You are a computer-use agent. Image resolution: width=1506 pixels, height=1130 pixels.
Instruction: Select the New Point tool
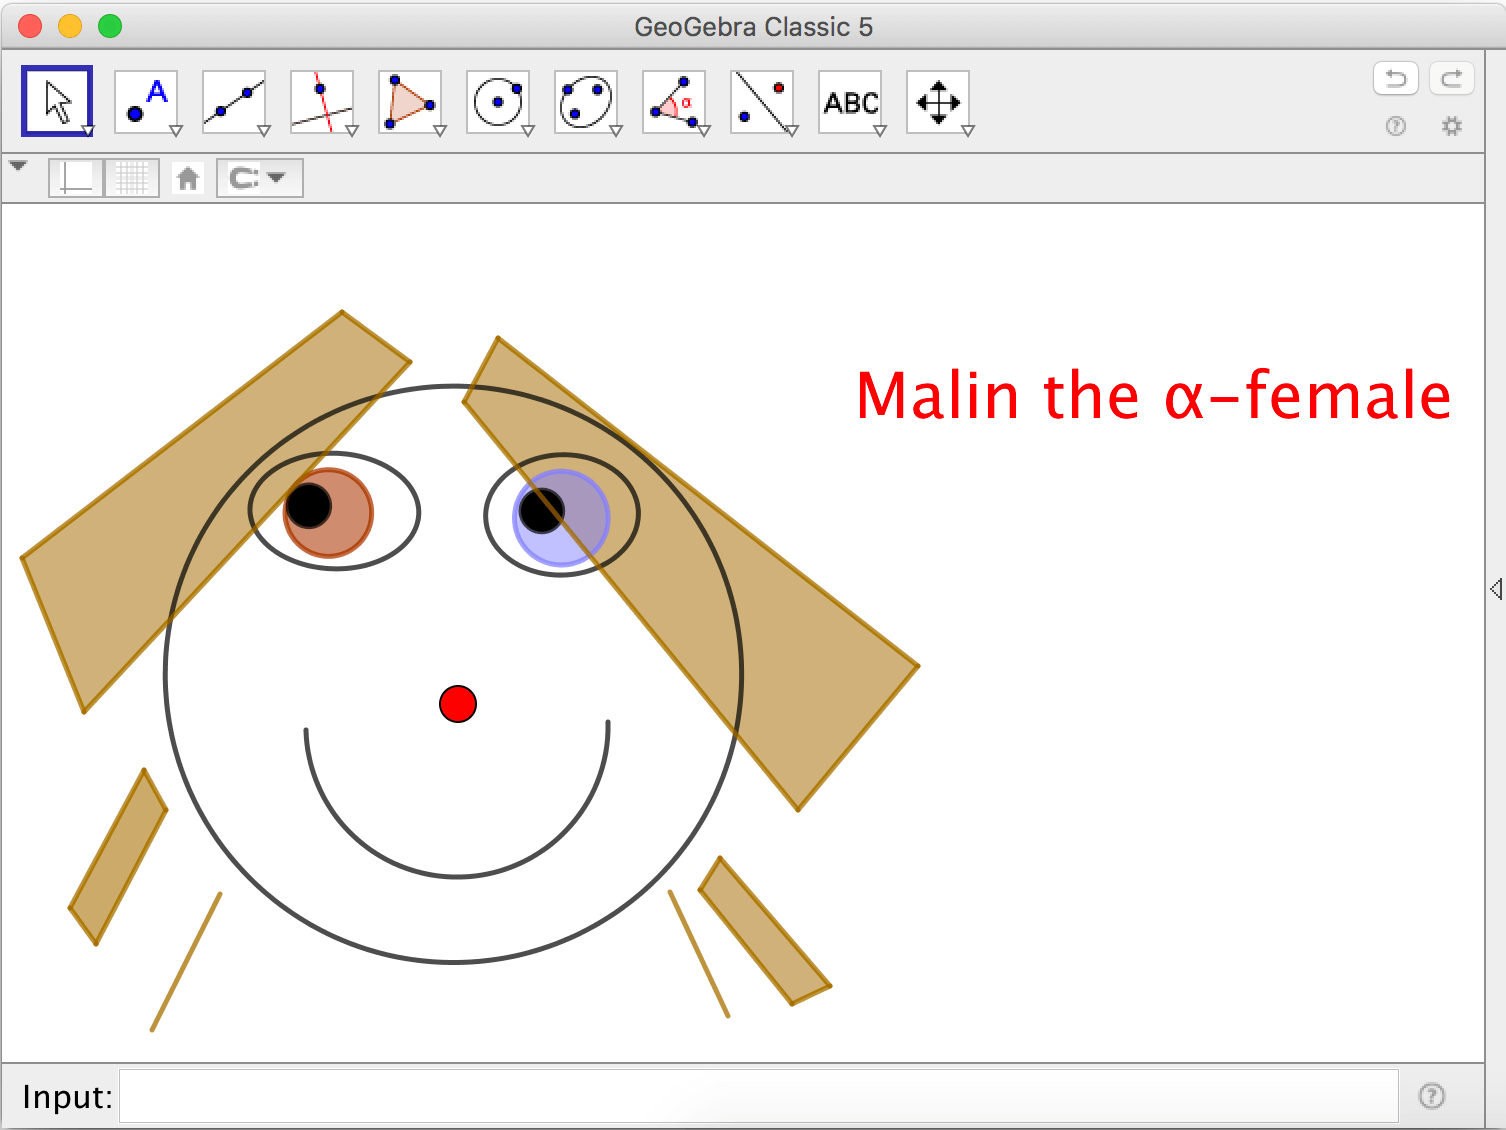pos(146,101)
